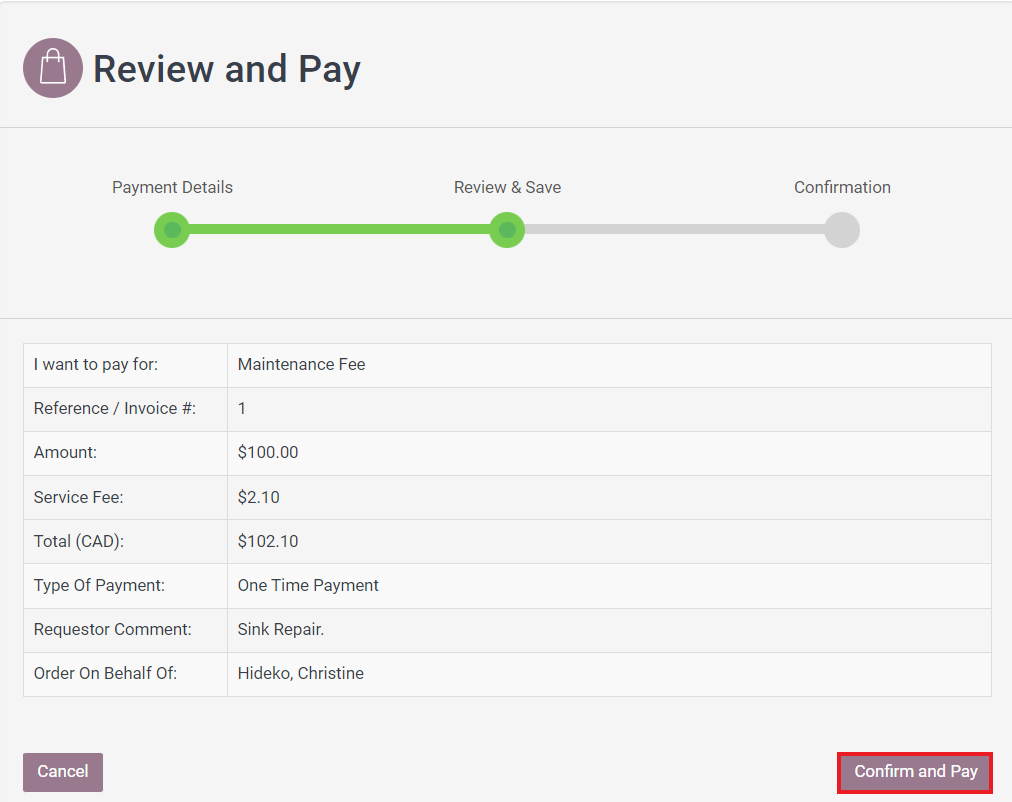Click the Hideko, Christine value
Viewport: 1012px width, 802px height.
(x=301, y=673)
